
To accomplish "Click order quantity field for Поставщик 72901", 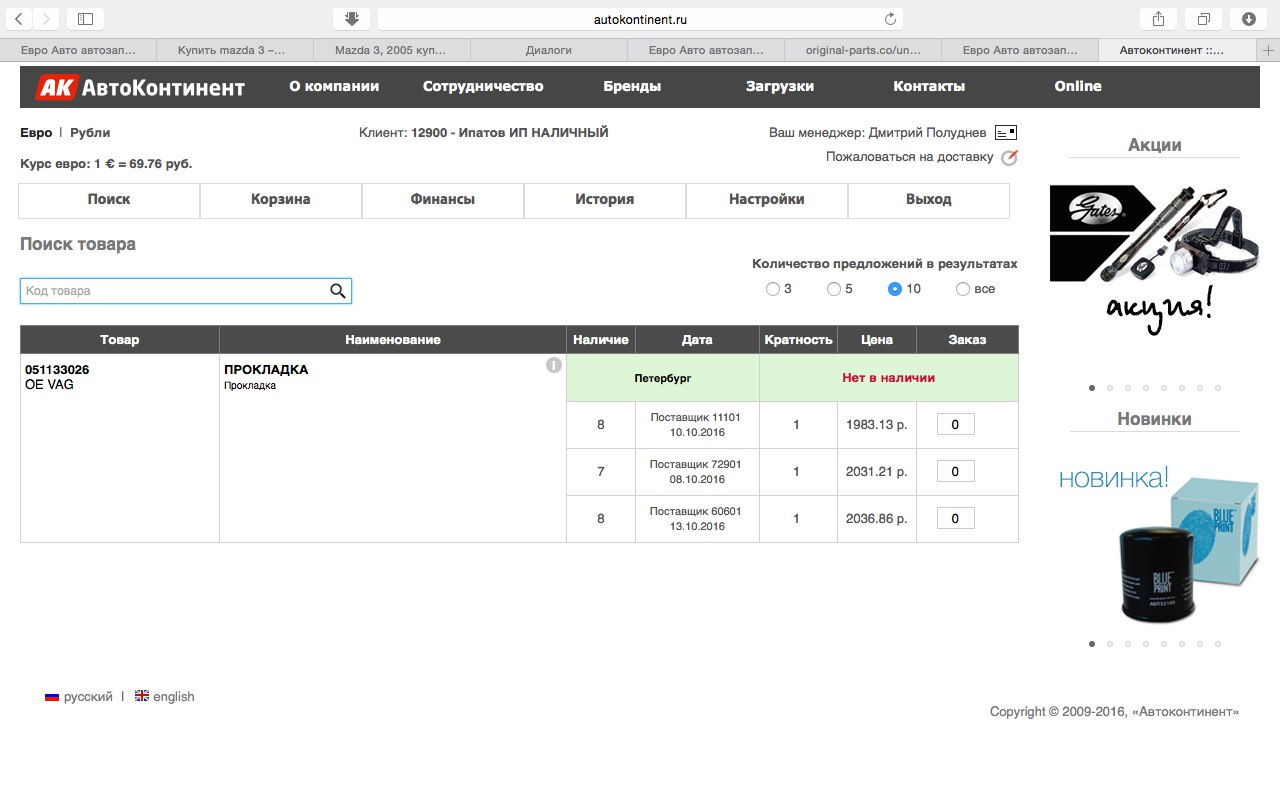I will pos(955,472).
